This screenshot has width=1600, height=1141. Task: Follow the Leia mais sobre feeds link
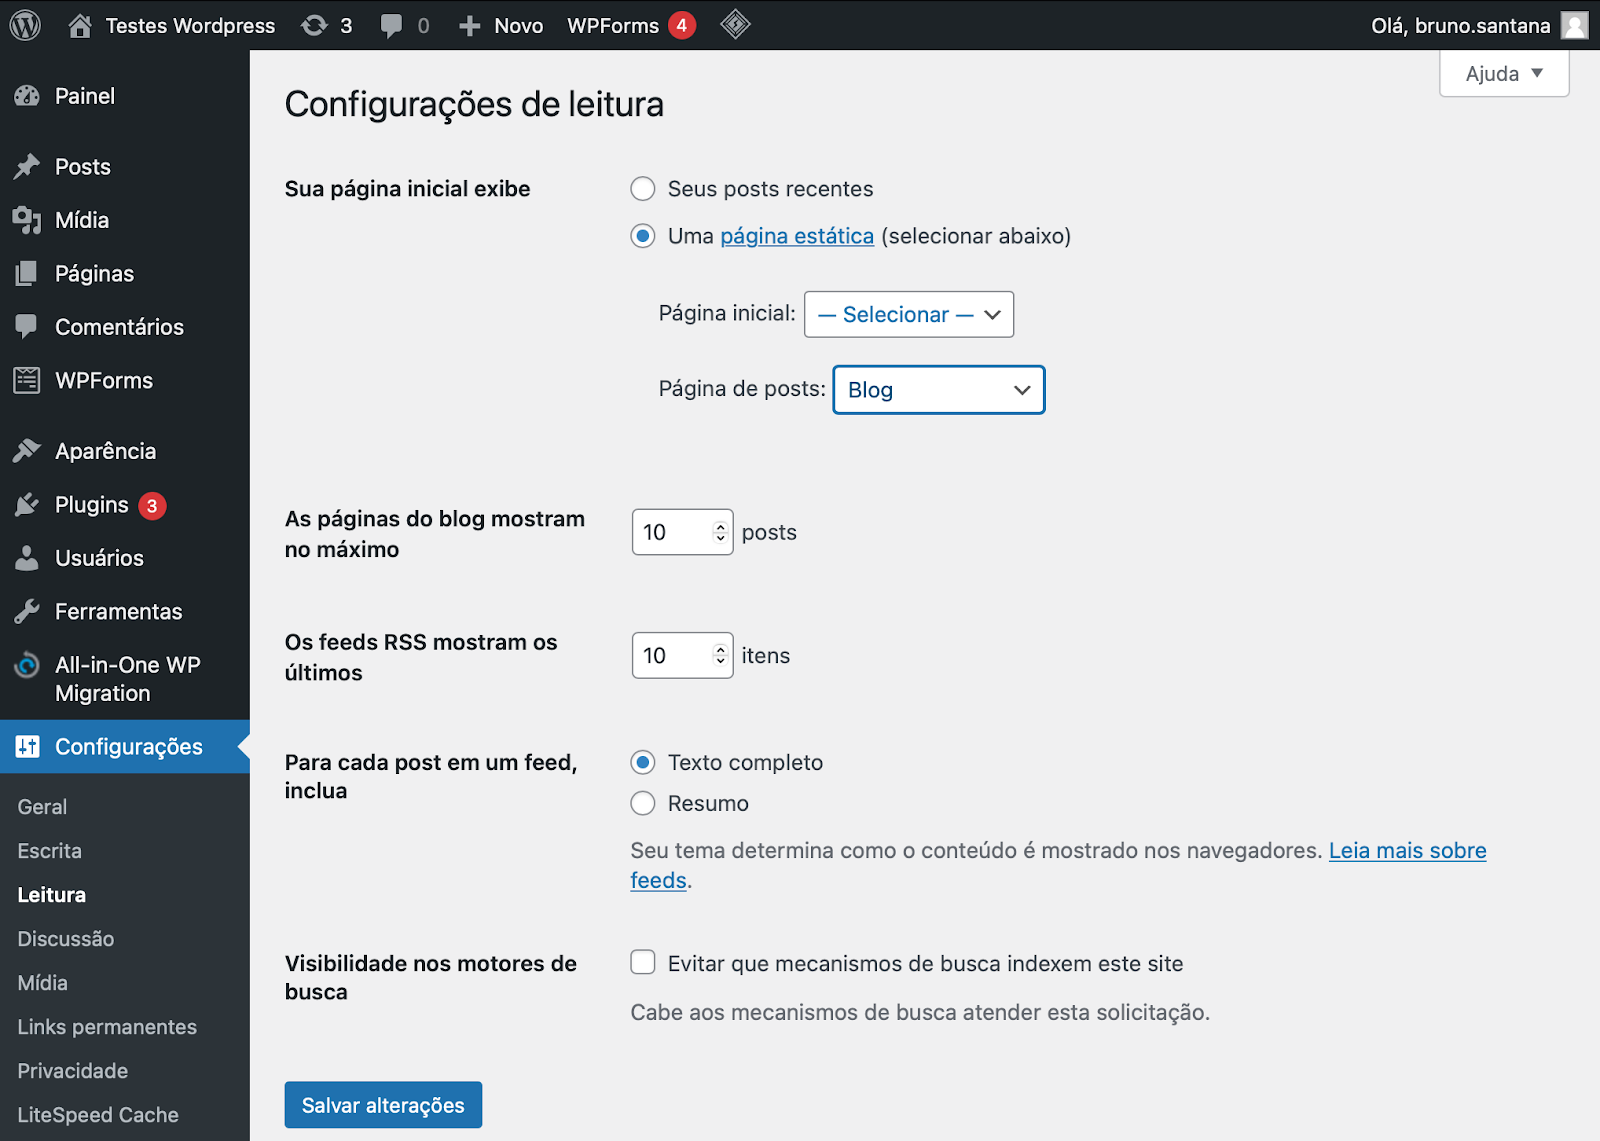(1407, 851)
